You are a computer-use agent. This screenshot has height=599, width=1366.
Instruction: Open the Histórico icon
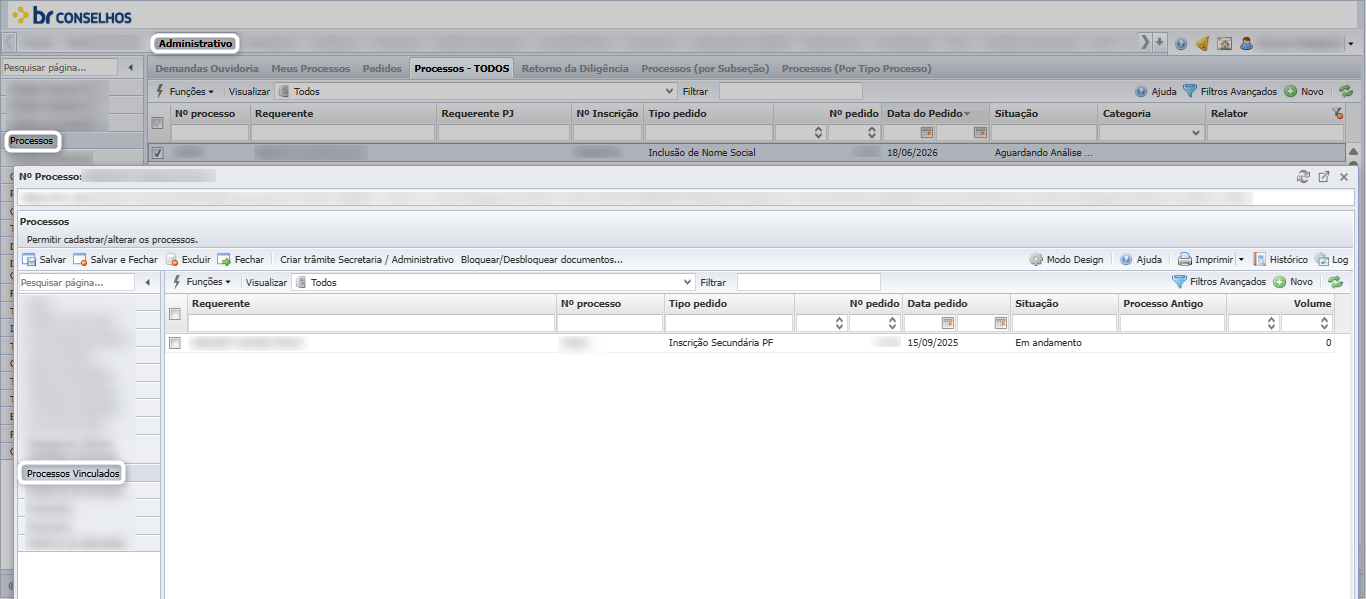1260,259
